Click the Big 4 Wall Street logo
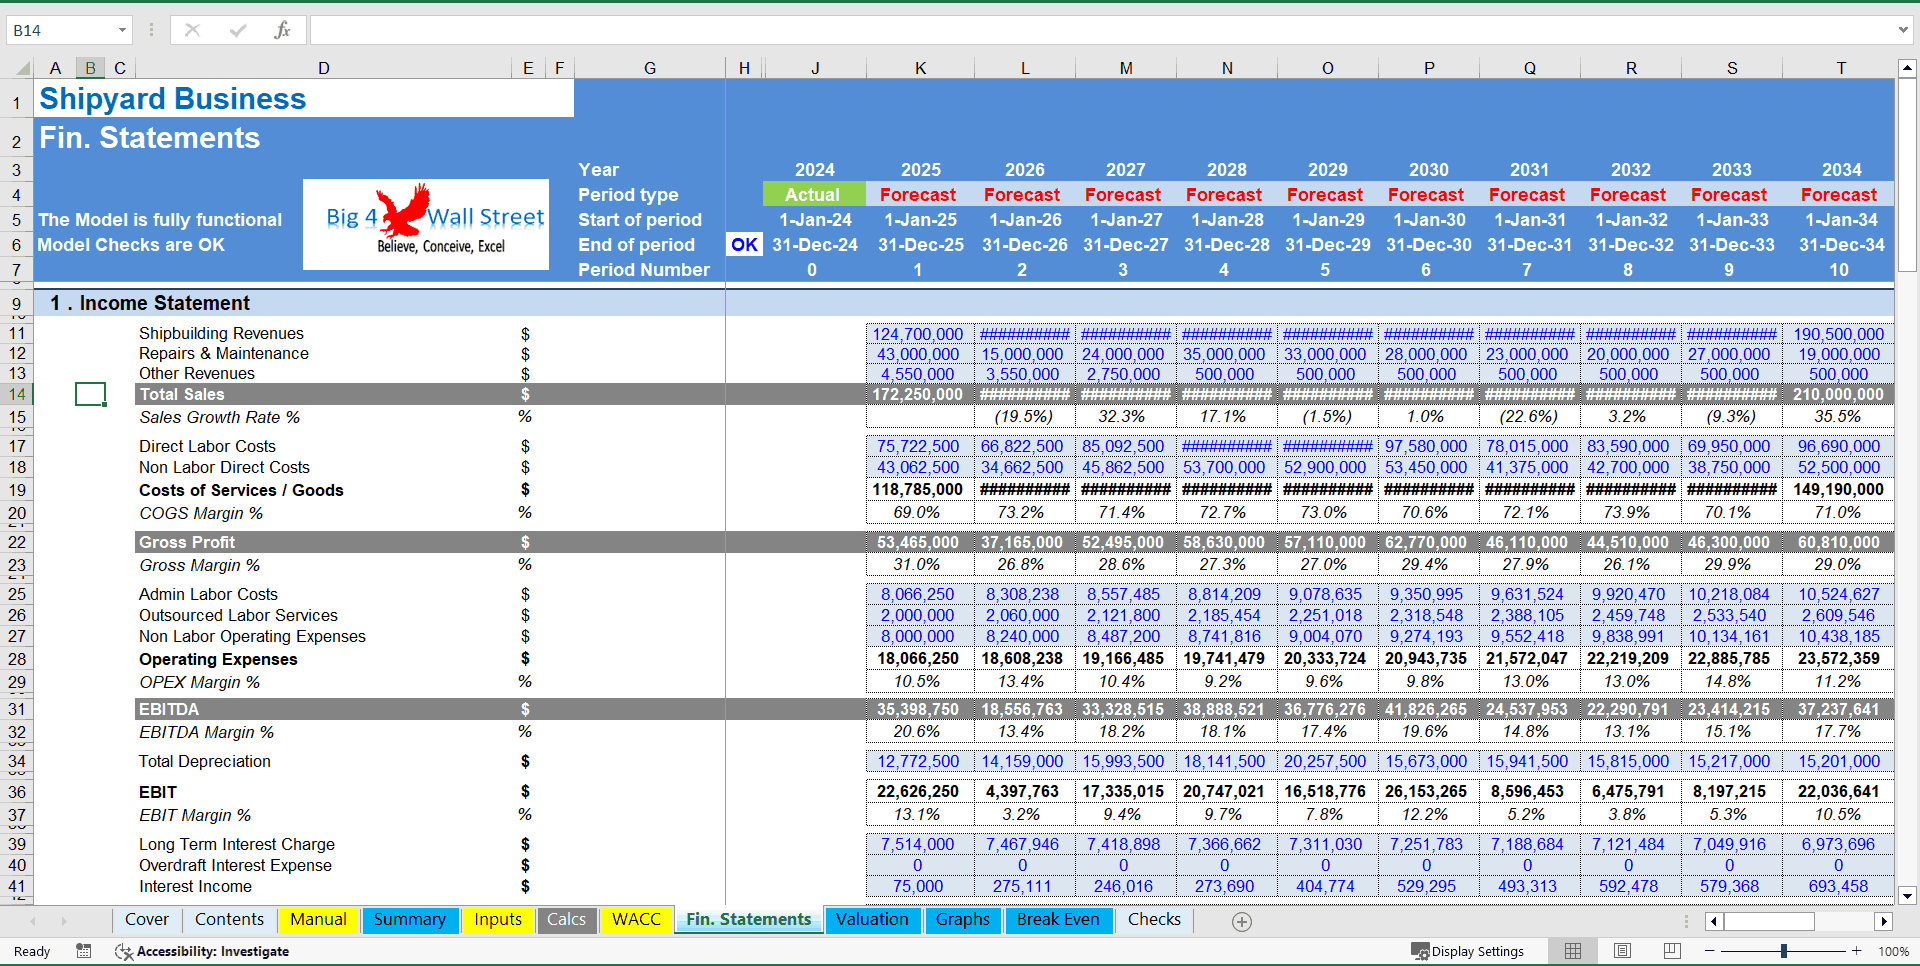1920x966 pixels. point(426,224)
